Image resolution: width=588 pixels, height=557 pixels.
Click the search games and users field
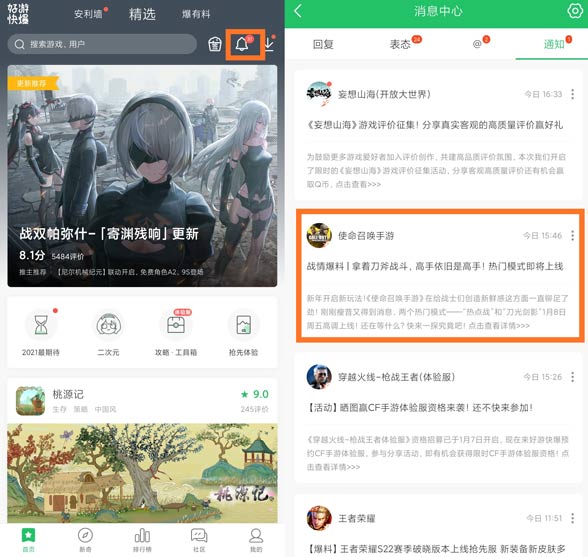102,44
